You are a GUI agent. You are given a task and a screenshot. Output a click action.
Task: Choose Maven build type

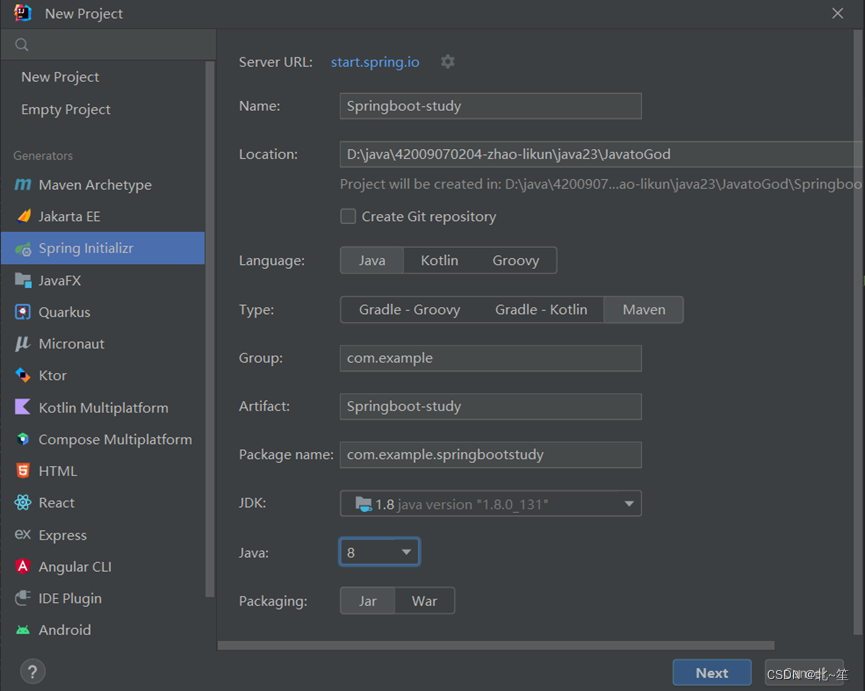644,310
